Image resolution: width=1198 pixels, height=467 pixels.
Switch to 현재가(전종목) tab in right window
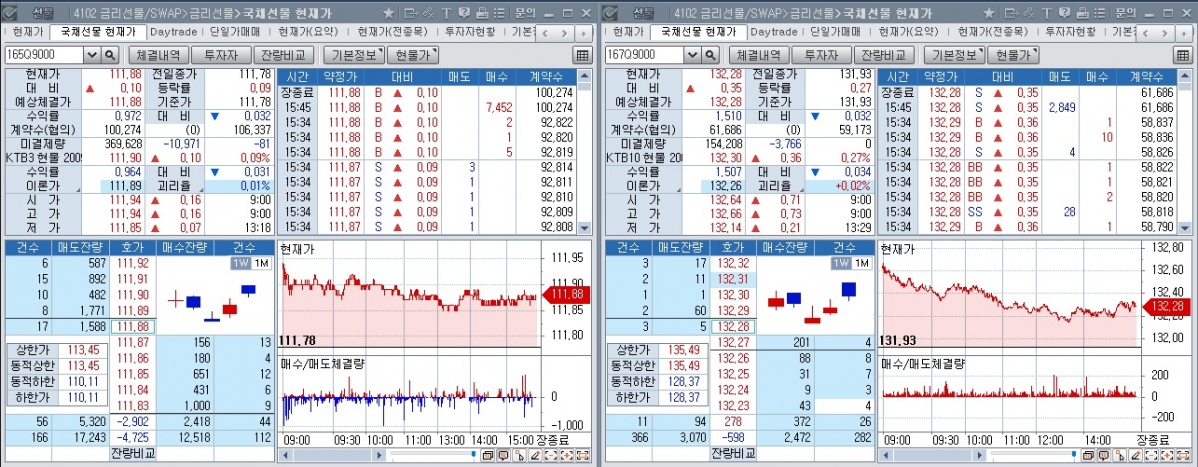(991, 32)
